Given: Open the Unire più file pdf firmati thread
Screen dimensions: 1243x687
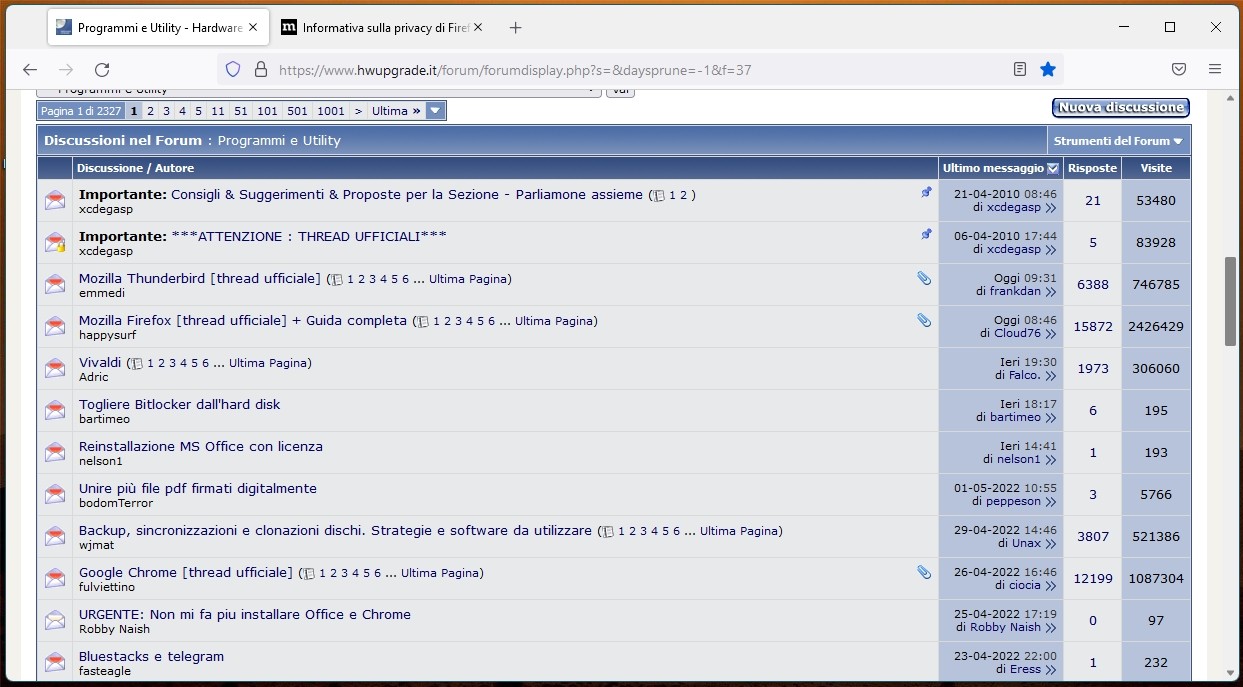Looking at the screenshot, I should pos(198,488).
